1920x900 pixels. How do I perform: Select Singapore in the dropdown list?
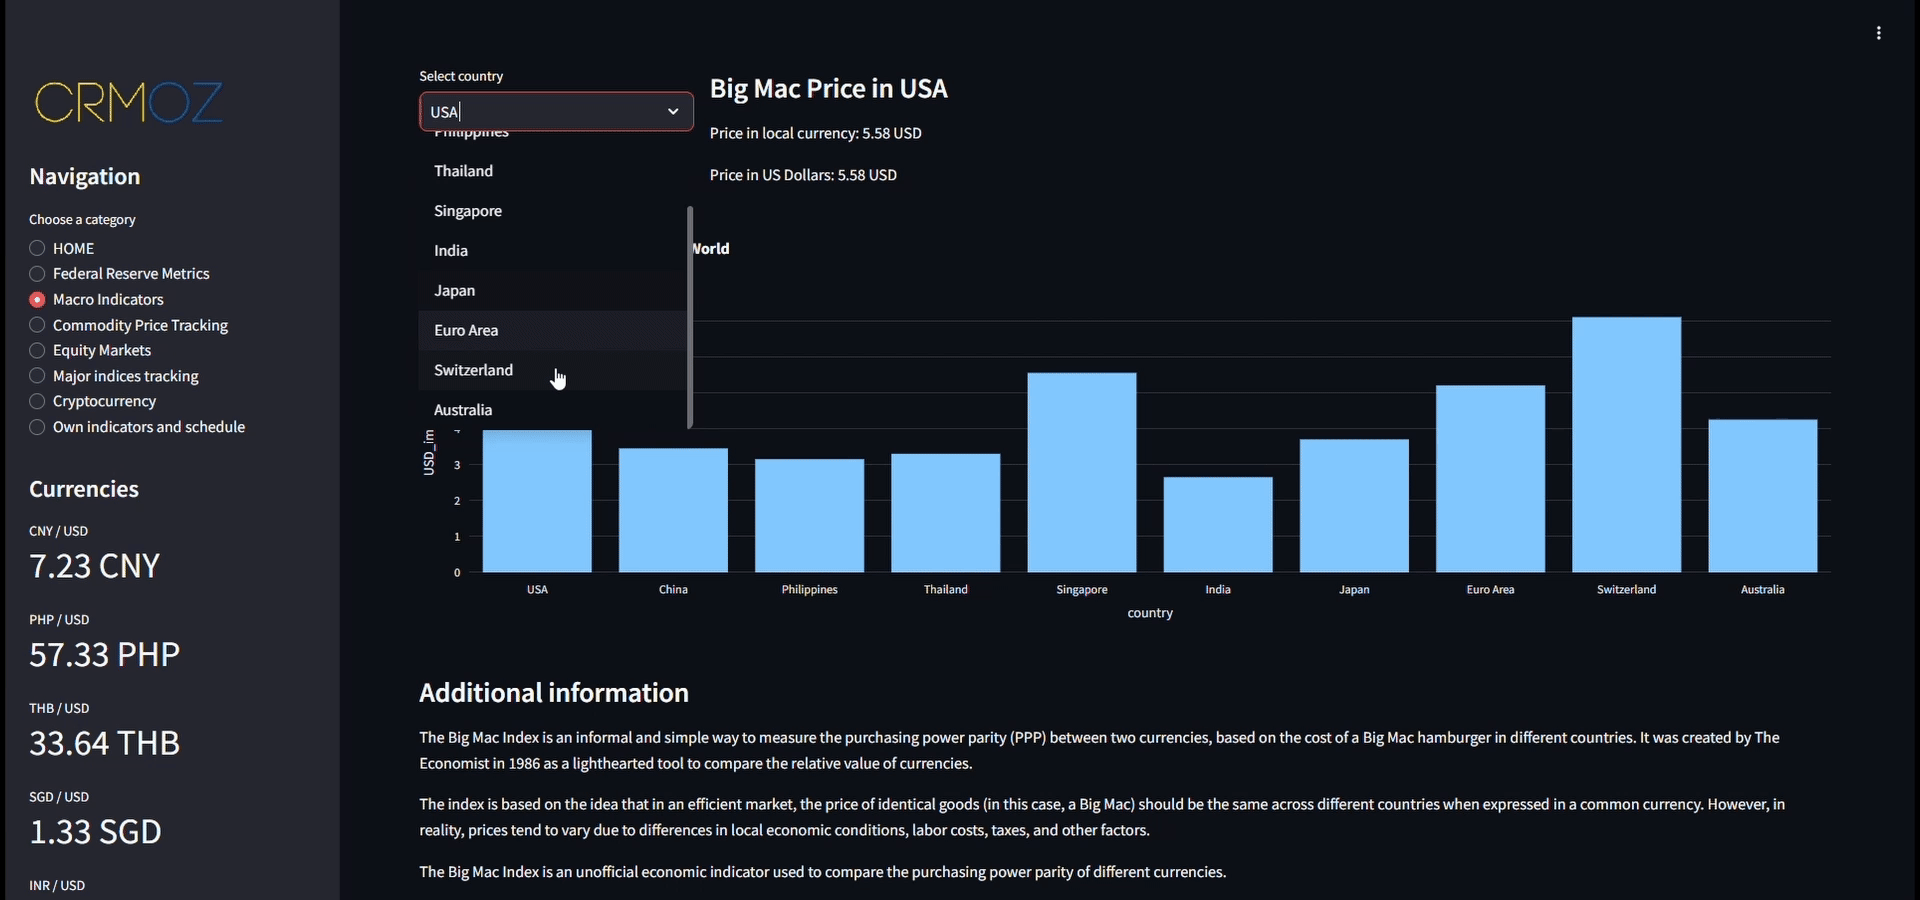pos(468,211)
